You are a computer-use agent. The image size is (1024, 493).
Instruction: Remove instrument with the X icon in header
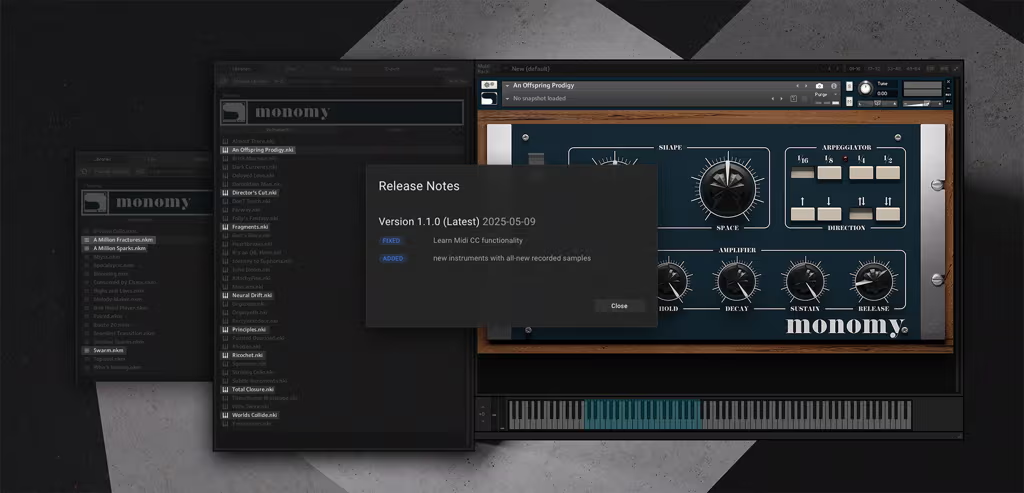pyautogui.click(x=948, y=82)
